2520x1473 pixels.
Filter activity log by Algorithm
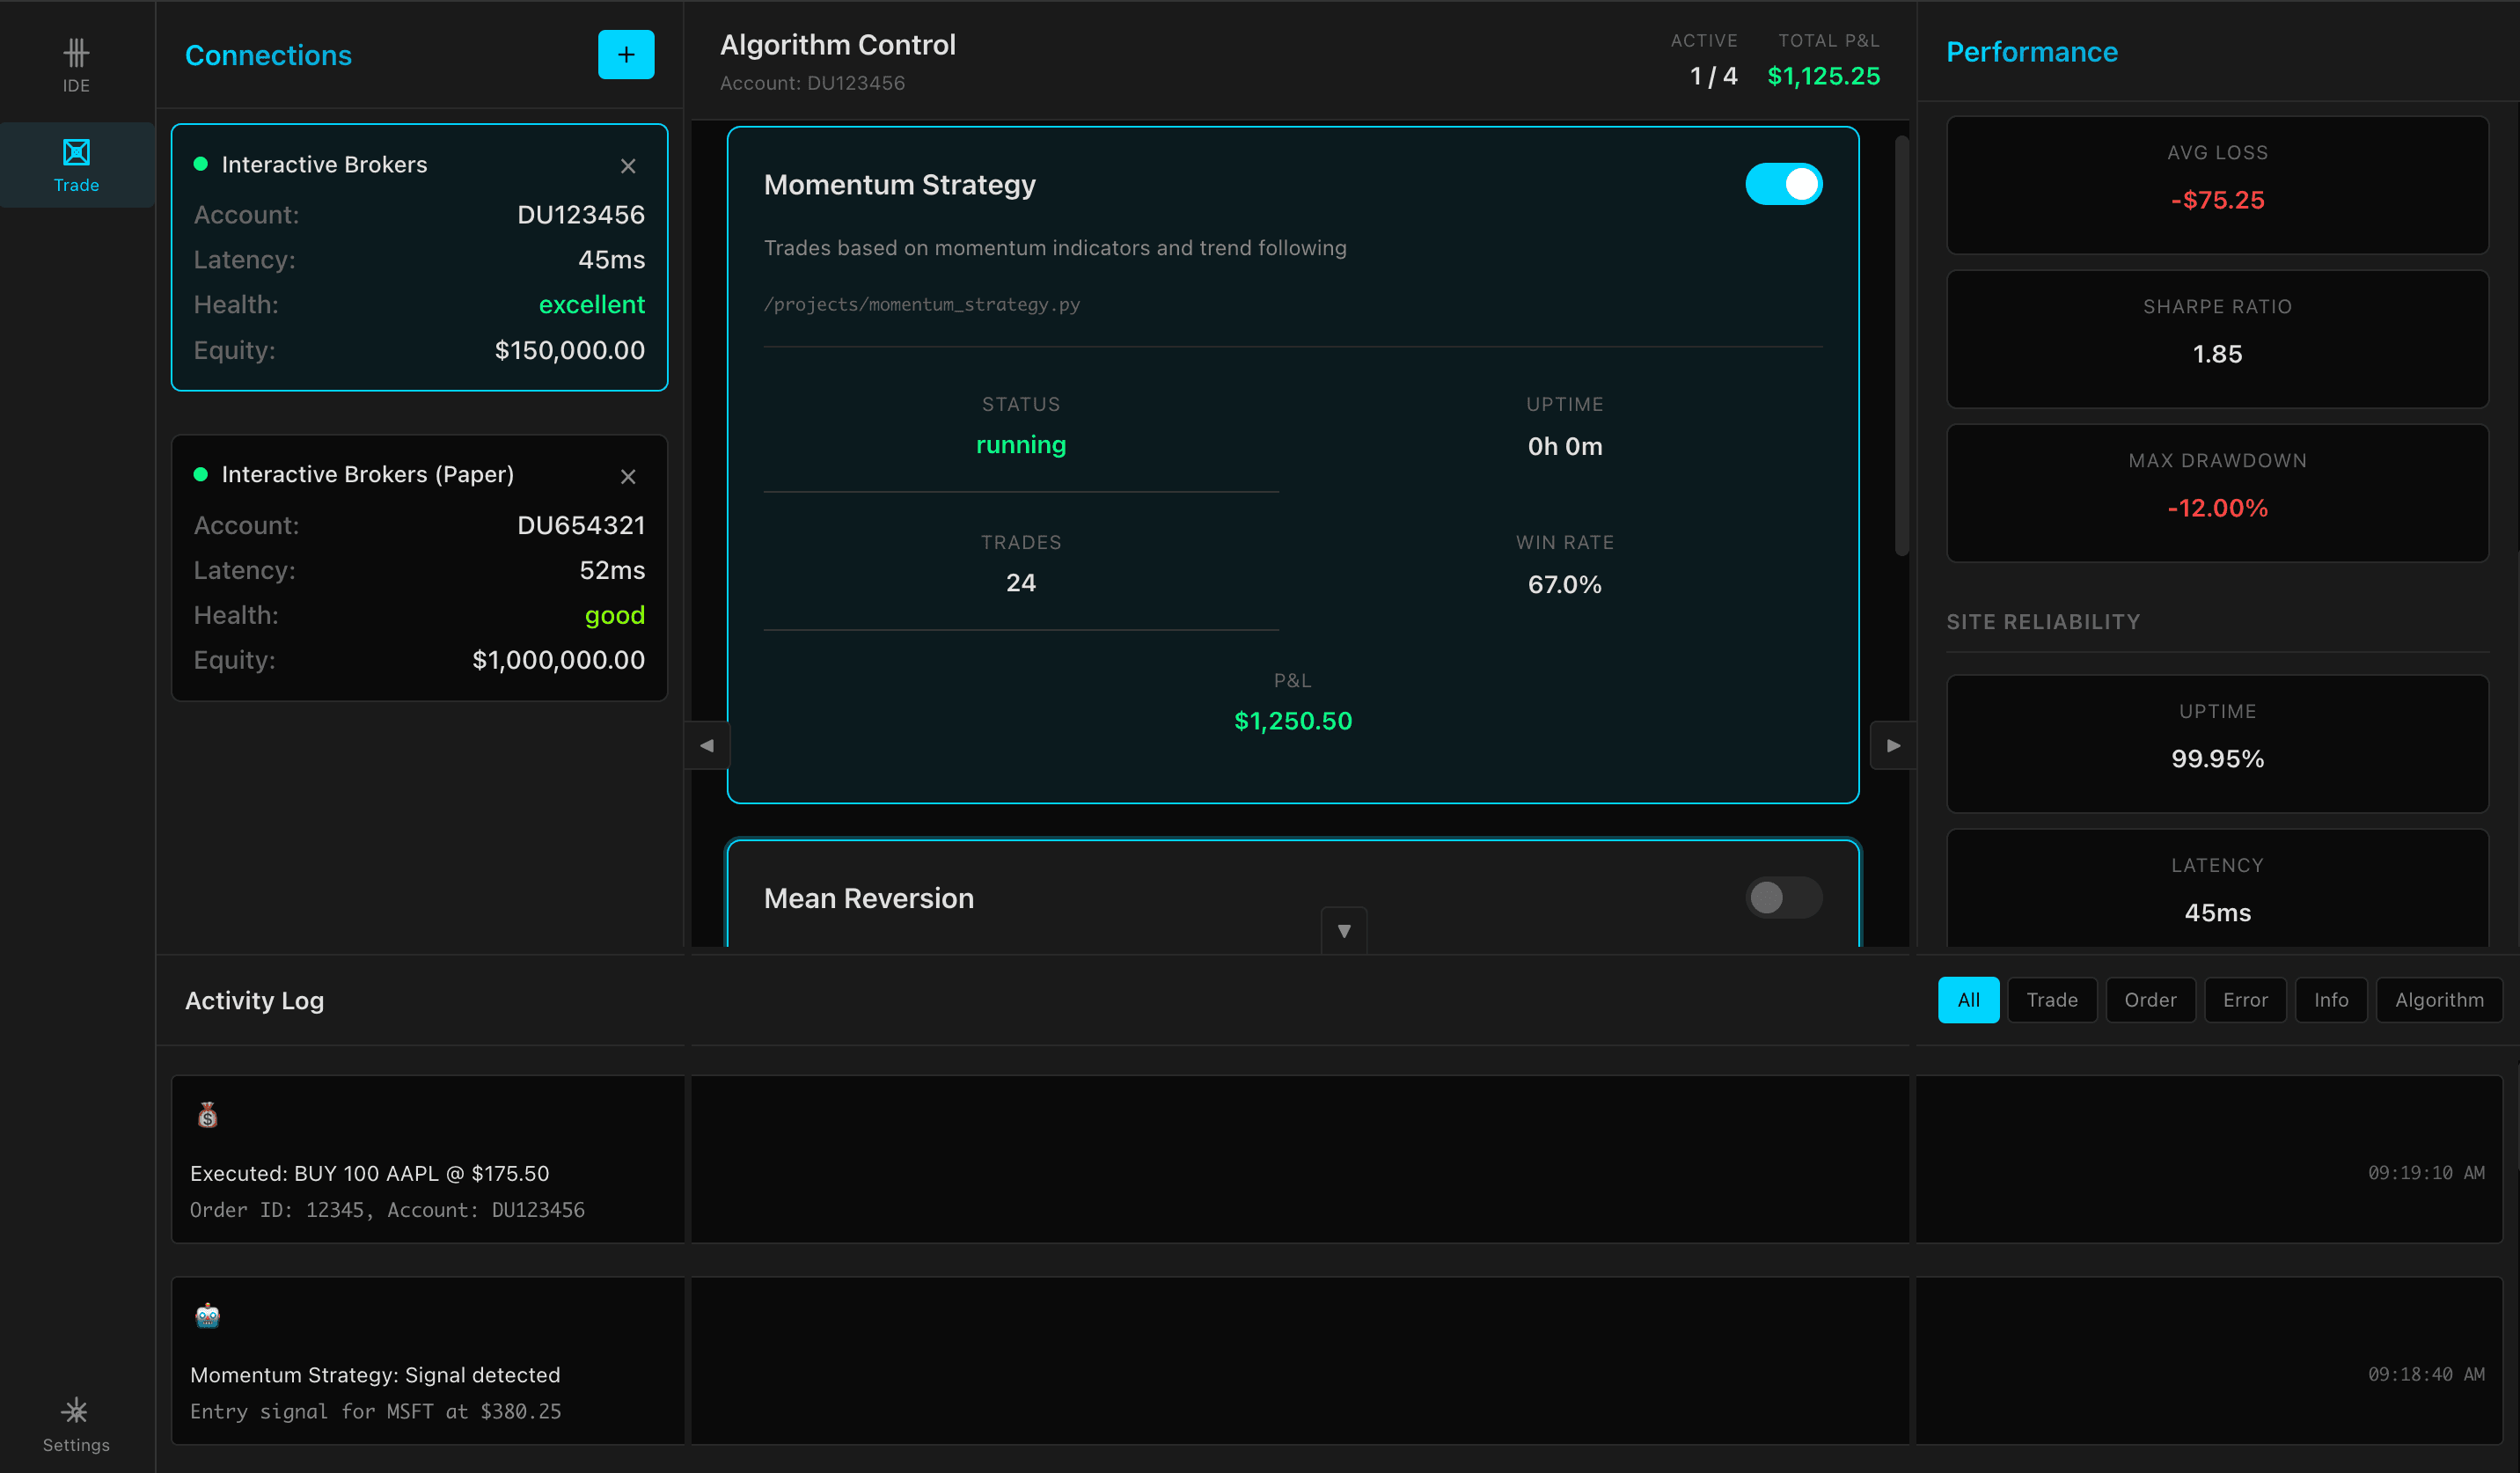coord(2439,1000)
